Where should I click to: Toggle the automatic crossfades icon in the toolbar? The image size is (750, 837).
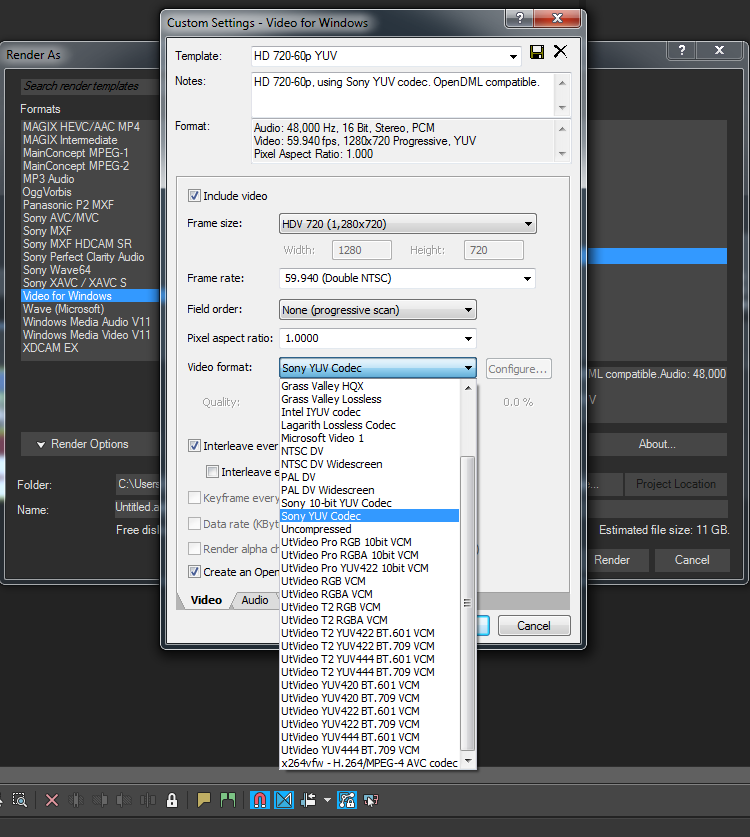coord(284,800)
